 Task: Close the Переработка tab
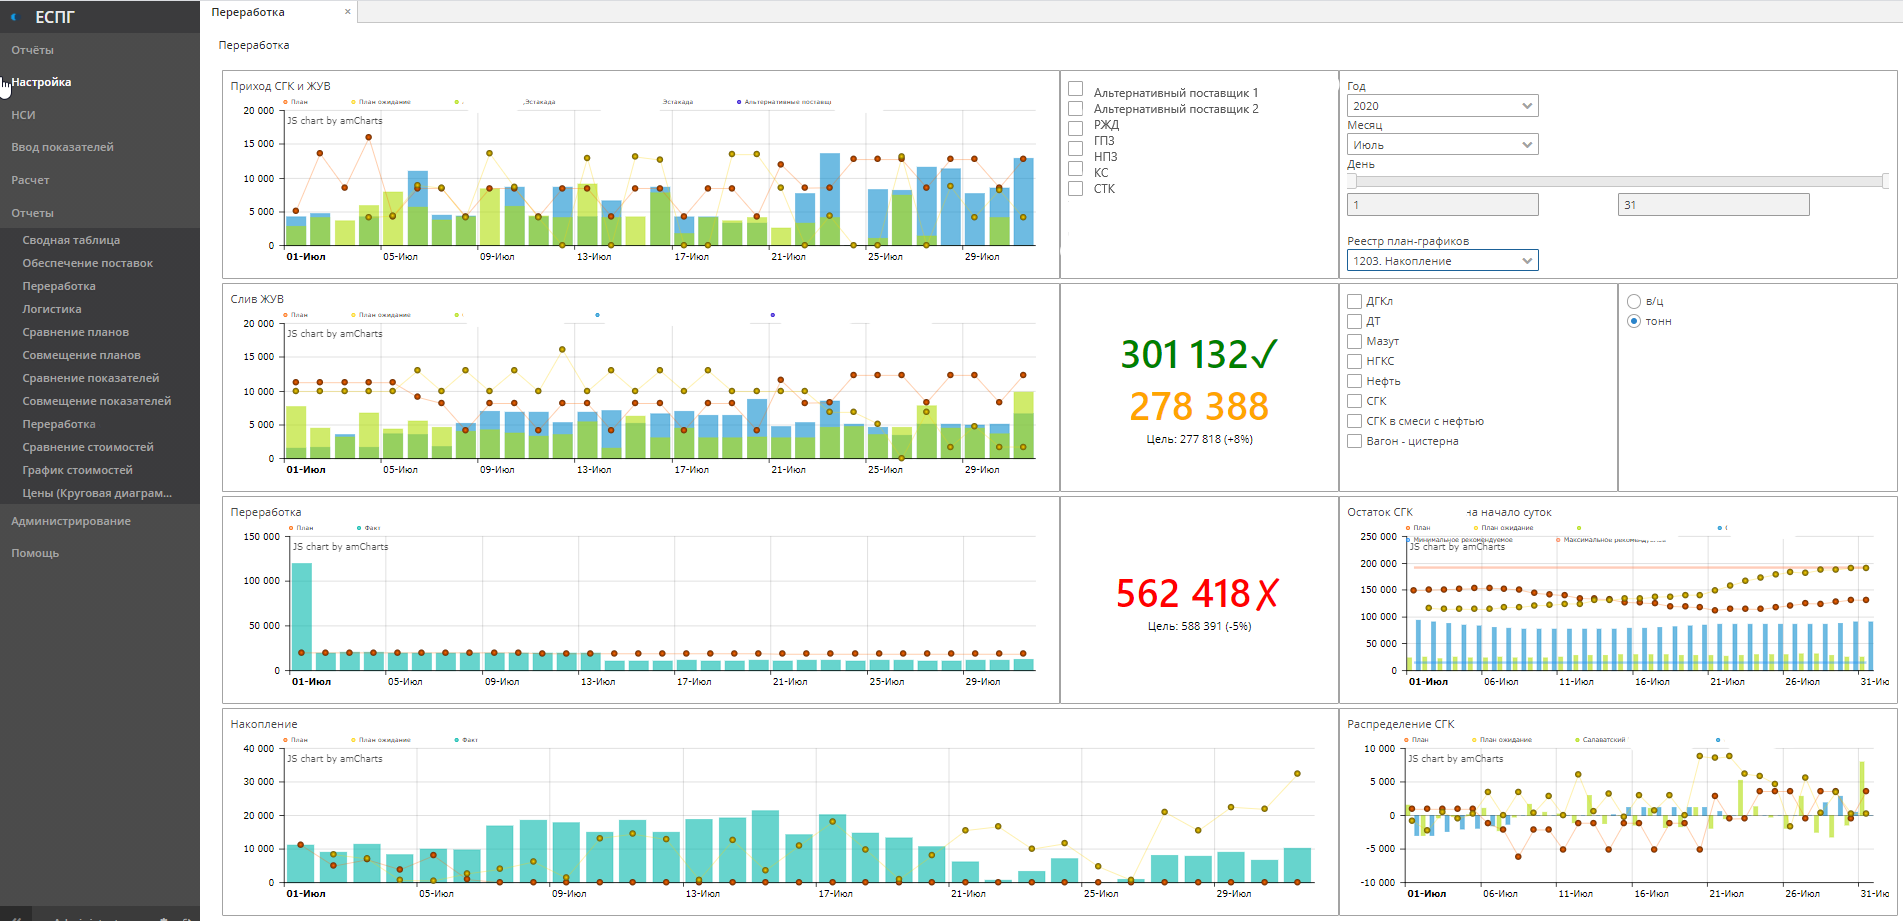point(348,12)
